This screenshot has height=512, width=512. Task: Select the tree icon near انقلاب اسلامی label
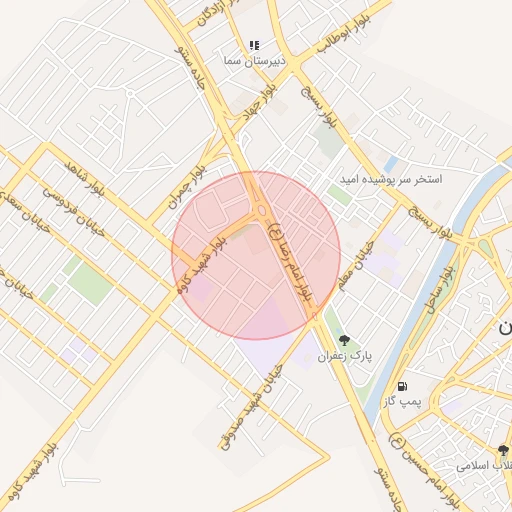click(503, 450)
